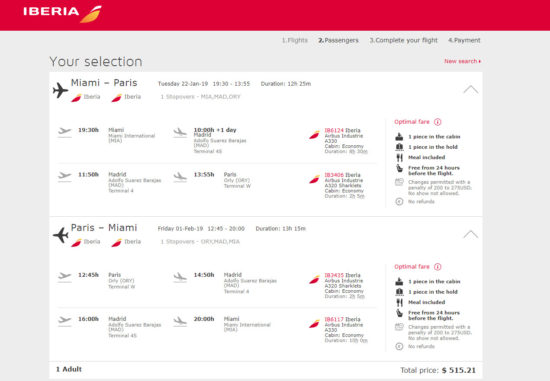Select the 2. Passengers step

(x=338, y=40)
